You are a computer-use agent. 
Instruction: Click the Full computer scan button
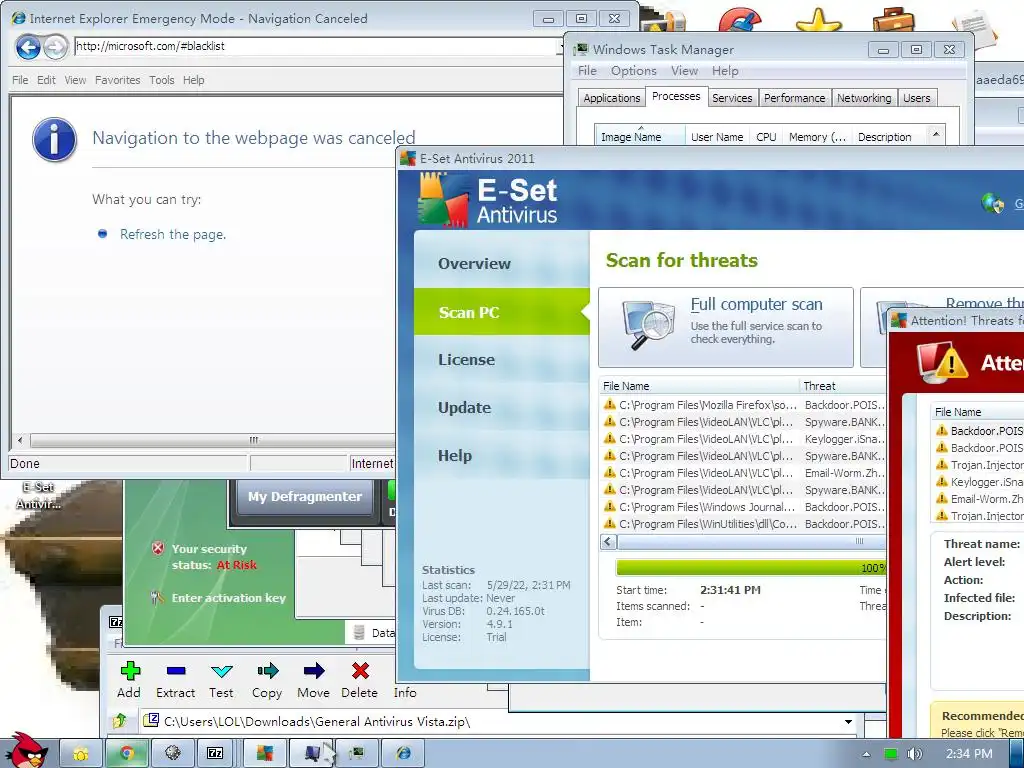tap(726, 327)
